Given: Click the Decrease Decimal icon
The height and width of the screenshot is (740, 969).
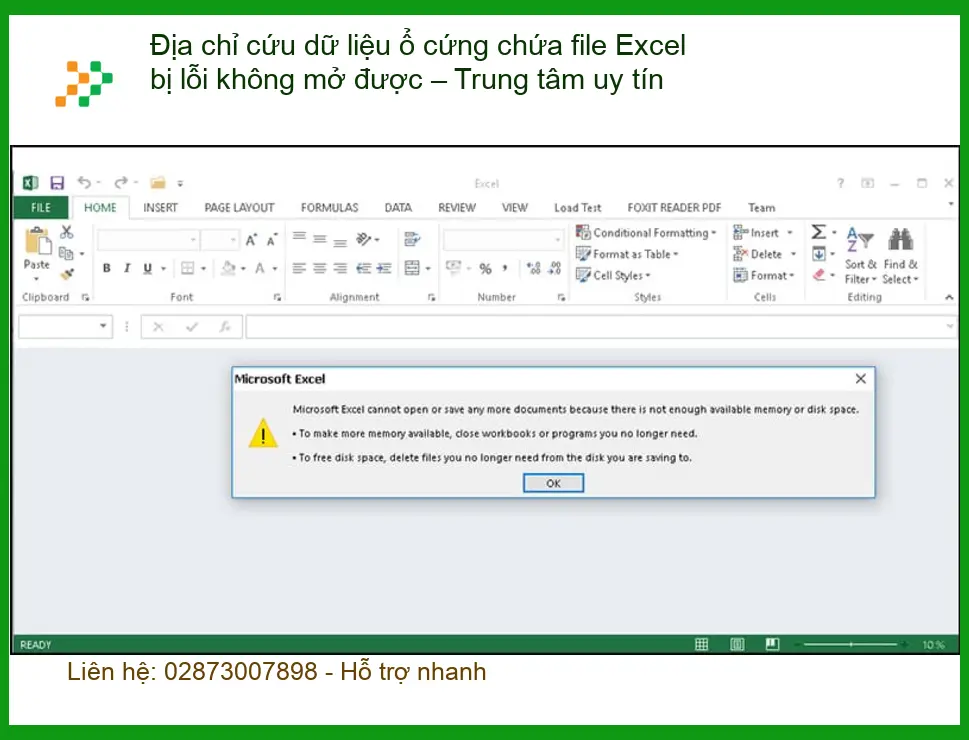Looking at the screenshot, I should pos(554,268).
